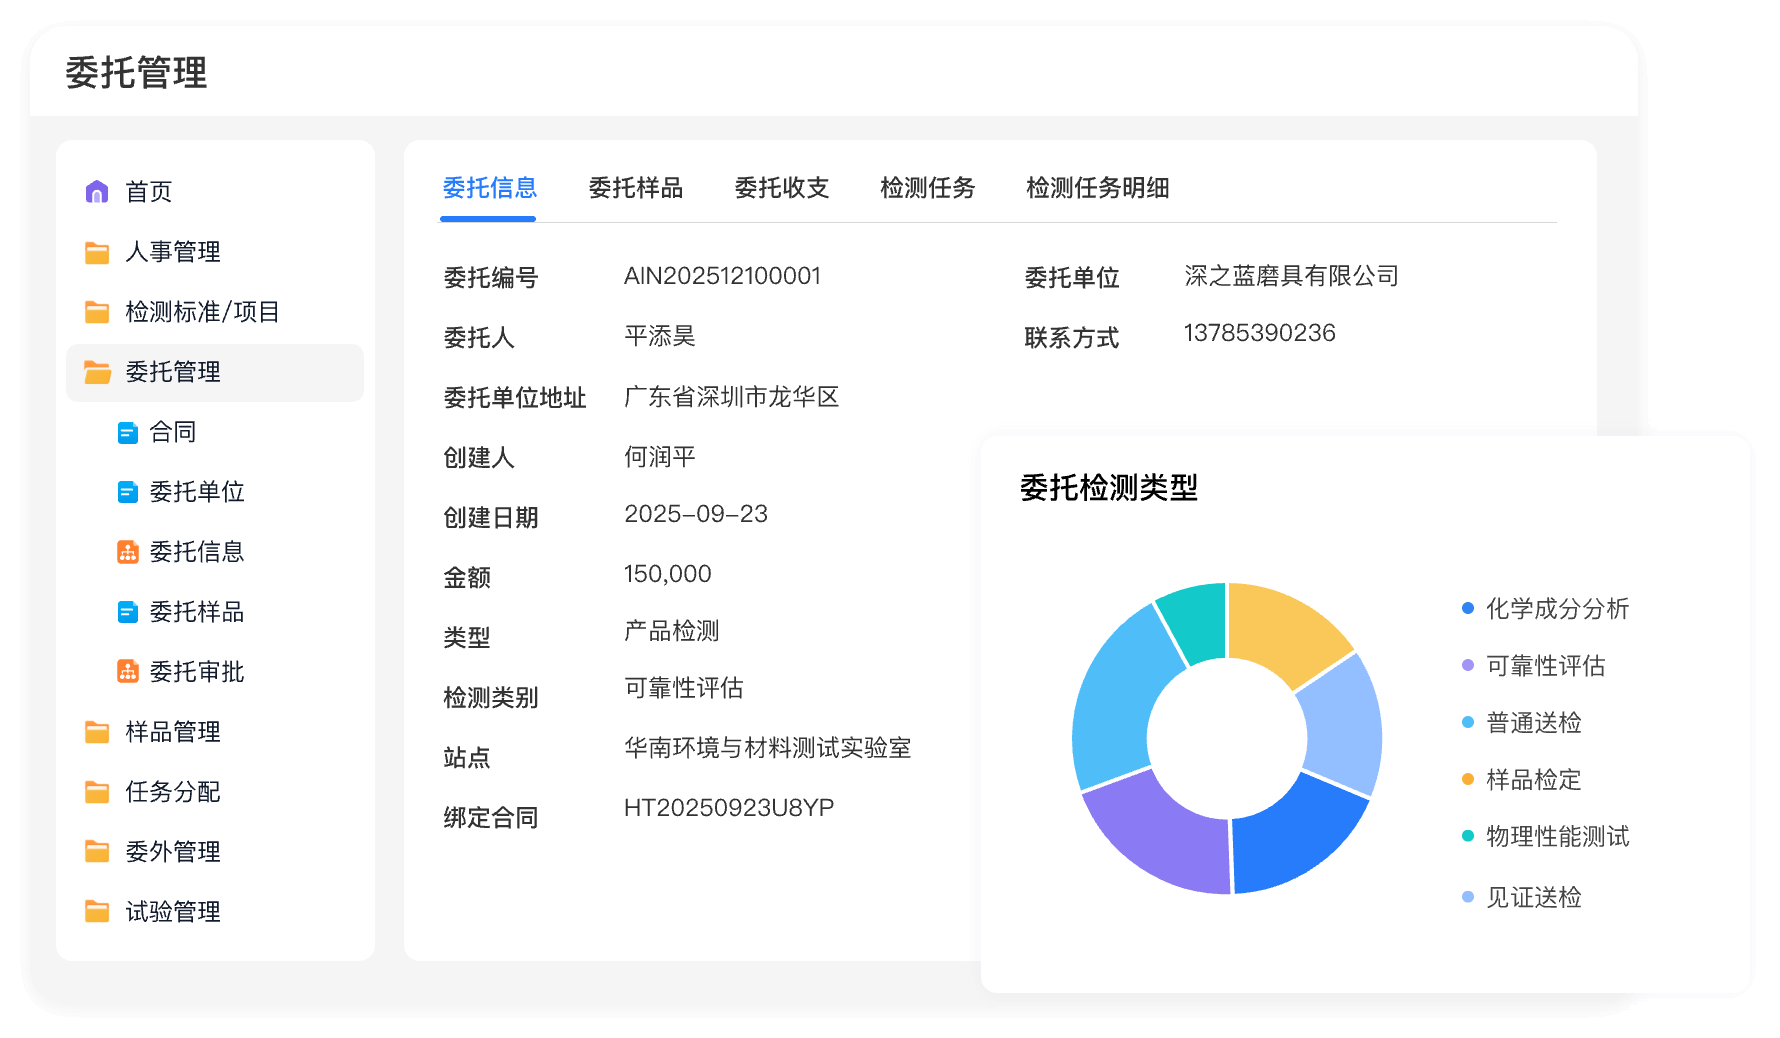1780x1038 pixels.
Task: Click the purple home icon beside 首页
Action: 97,192
